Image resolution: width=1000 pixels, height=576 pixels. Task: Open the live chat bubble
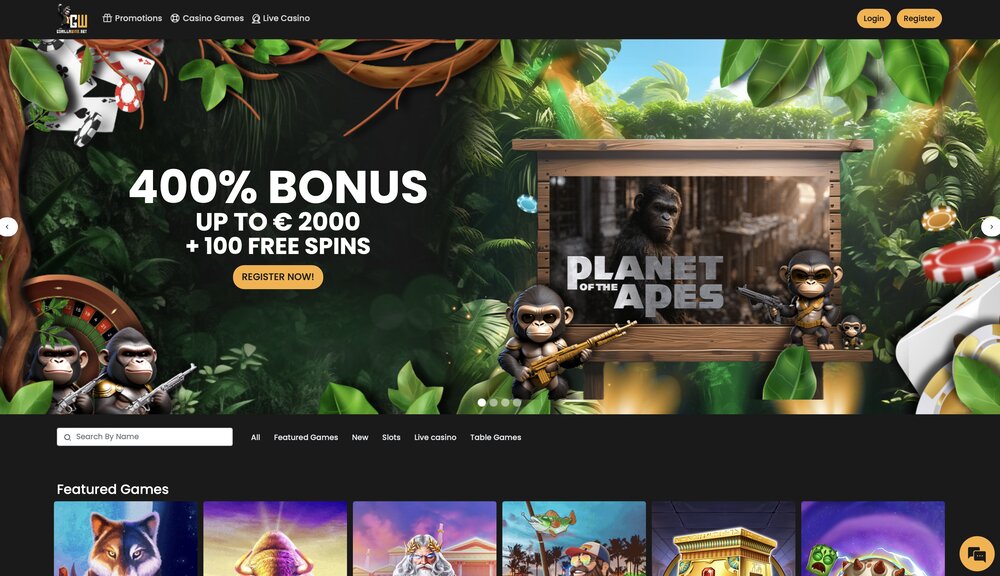[976, 554]
